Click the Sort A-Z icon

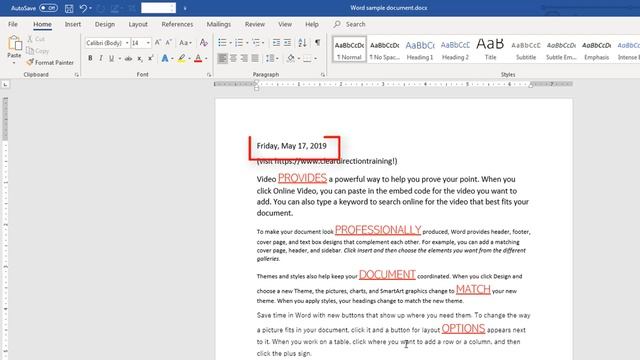click(302, 42)
